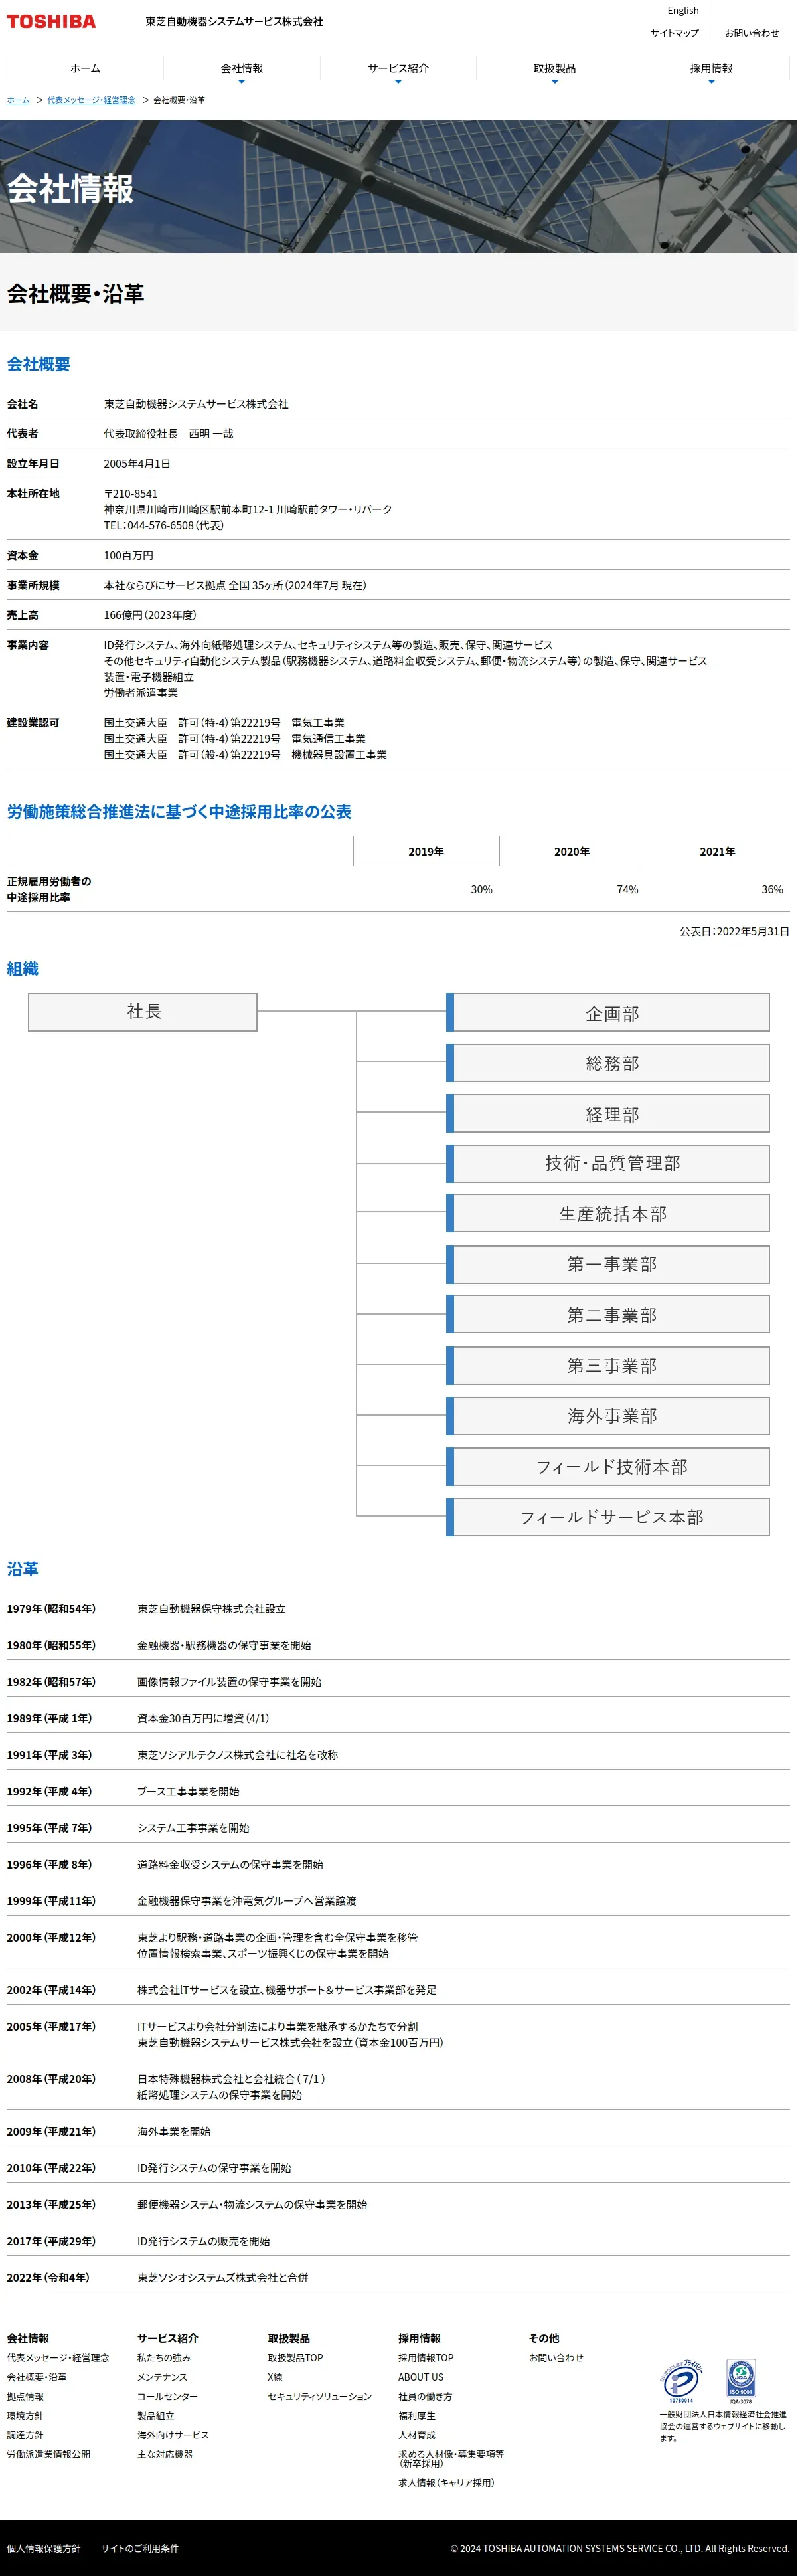Open 会社情報 main menu item
Screen dimensions: 800x2576
click(241, 68)
